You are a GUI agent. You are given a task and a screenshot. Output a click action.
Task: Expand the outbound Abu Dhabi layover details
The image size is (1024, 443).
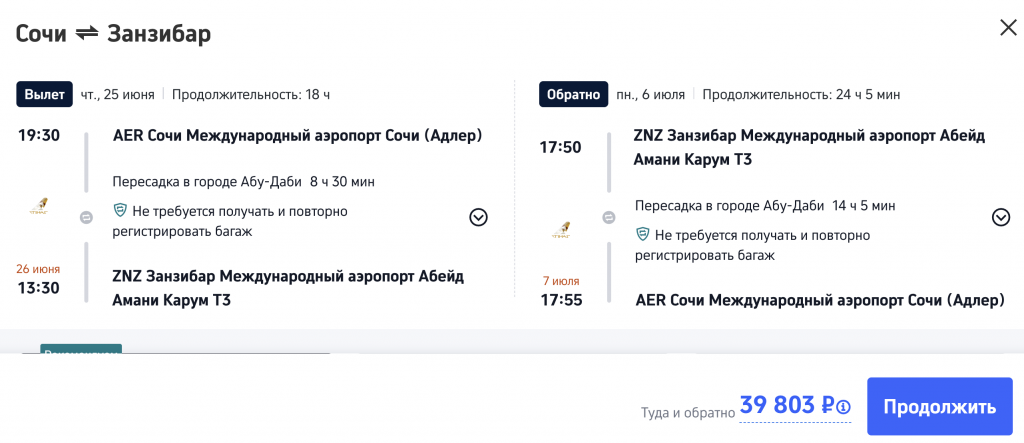point(478,217)
